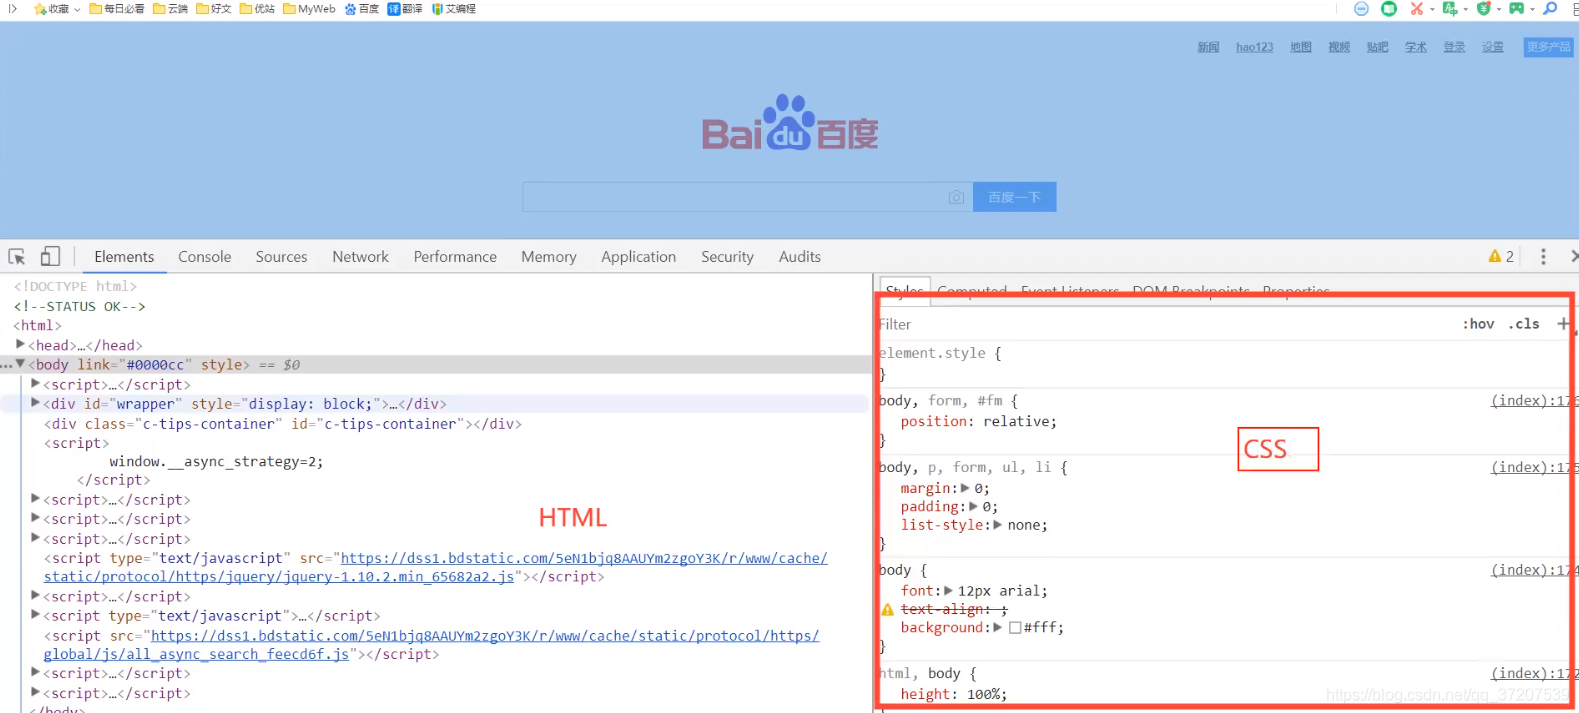Open the 优站 bookmark folder
The width and height of the screenshot is (1579, 713).
[257, 9]
